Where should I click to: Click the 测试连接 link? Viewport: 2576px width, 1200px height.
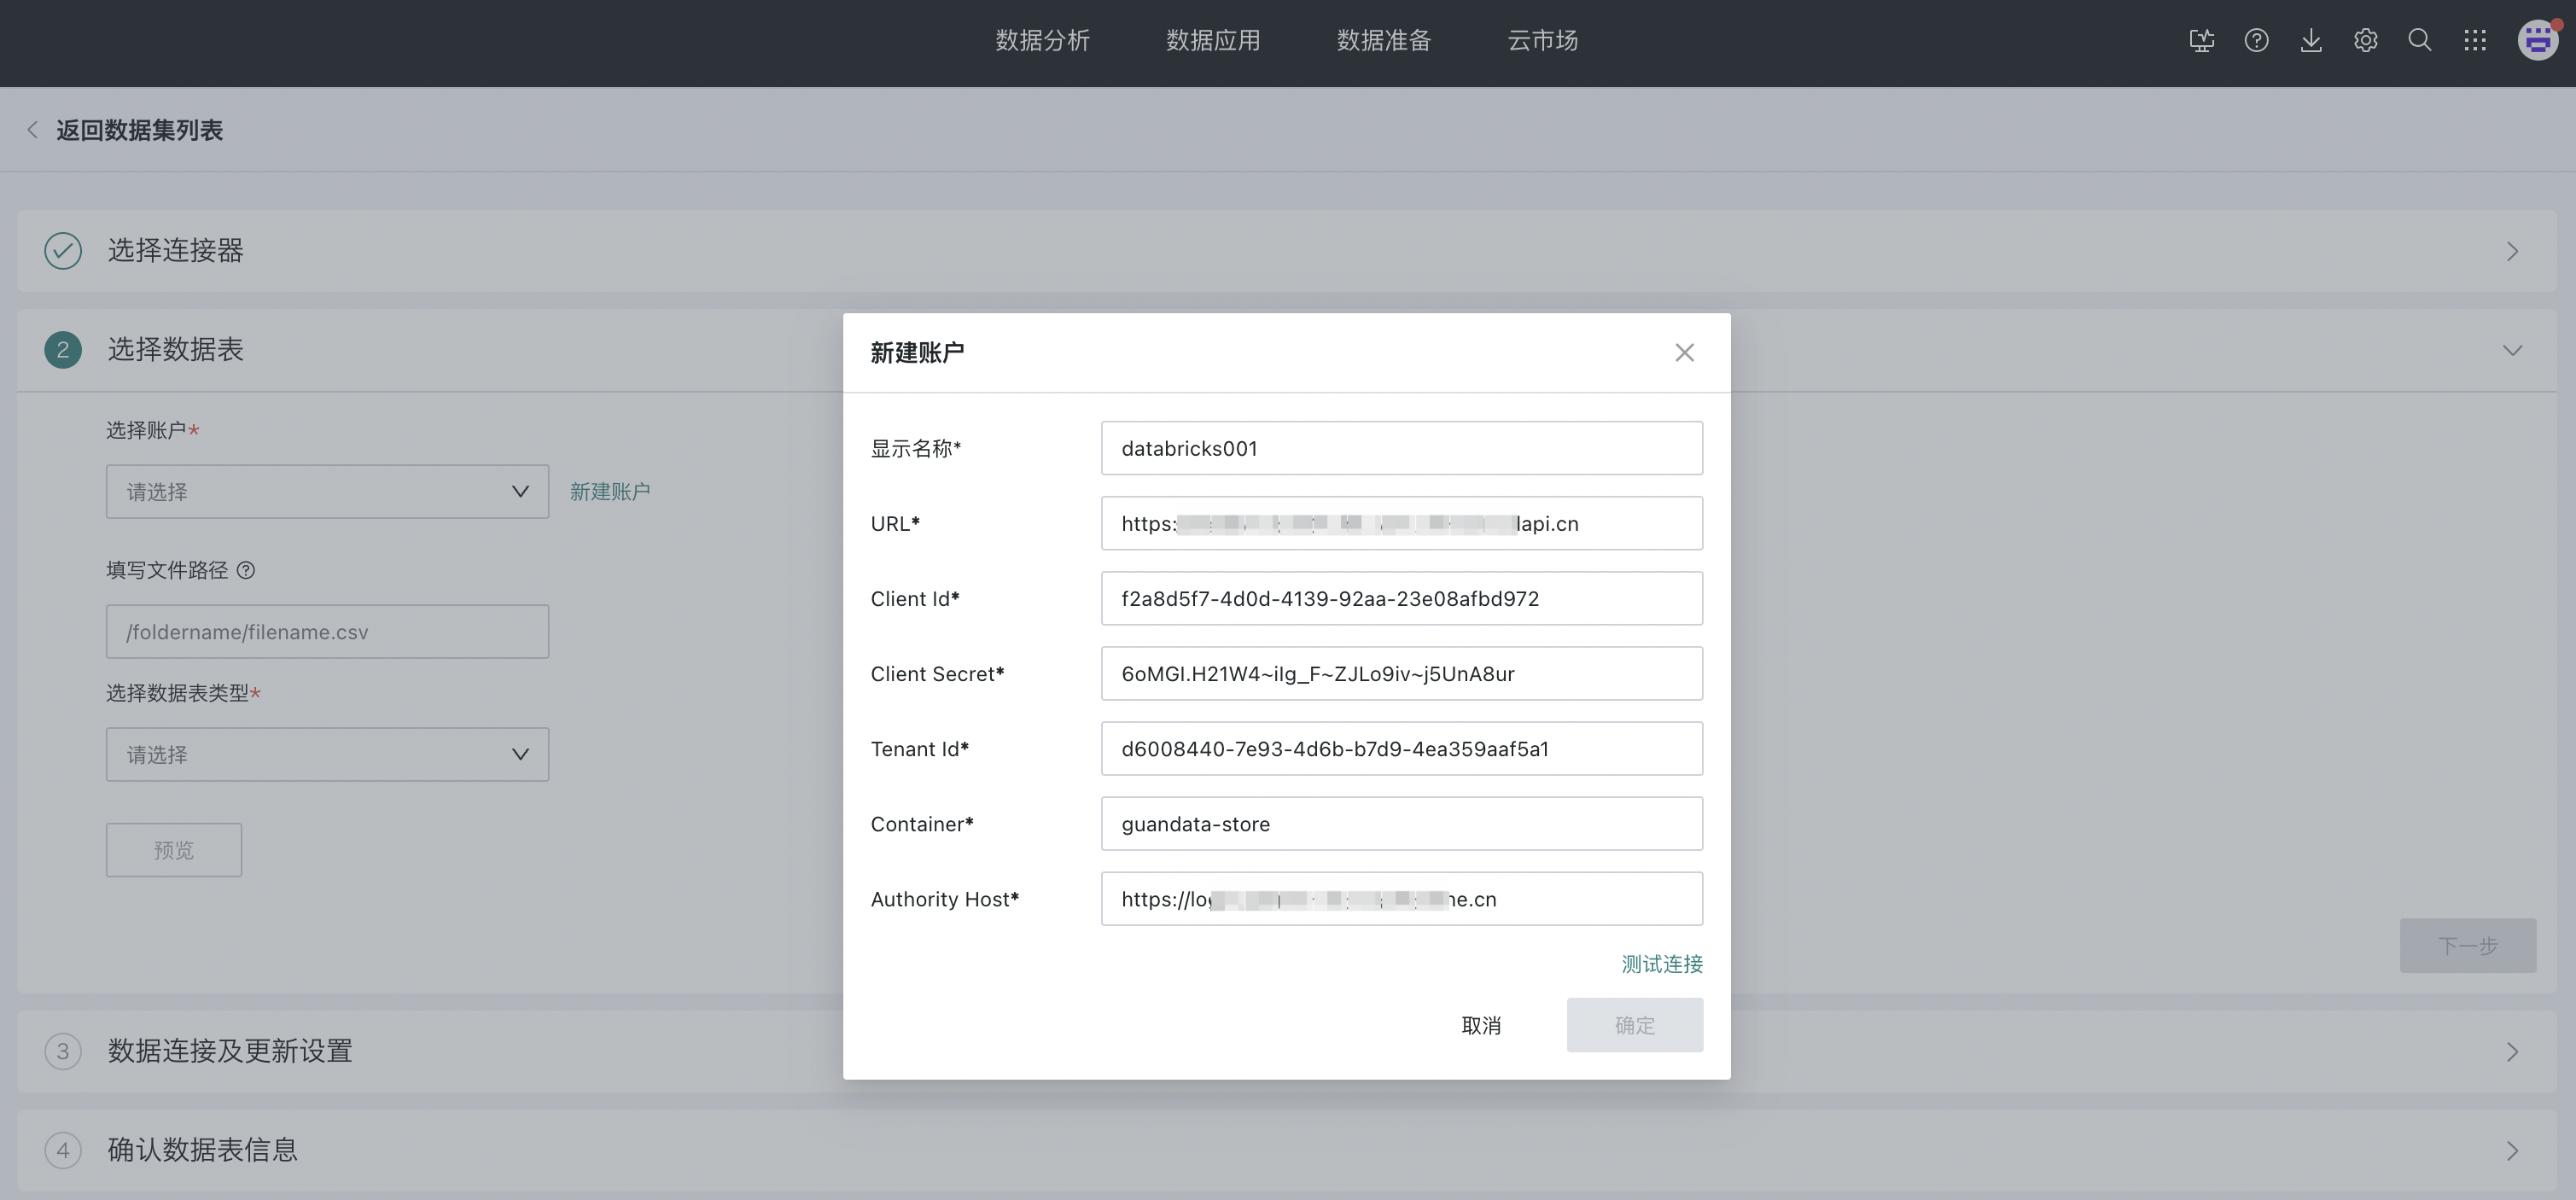pyautogui.click(x=1661, y=964)
